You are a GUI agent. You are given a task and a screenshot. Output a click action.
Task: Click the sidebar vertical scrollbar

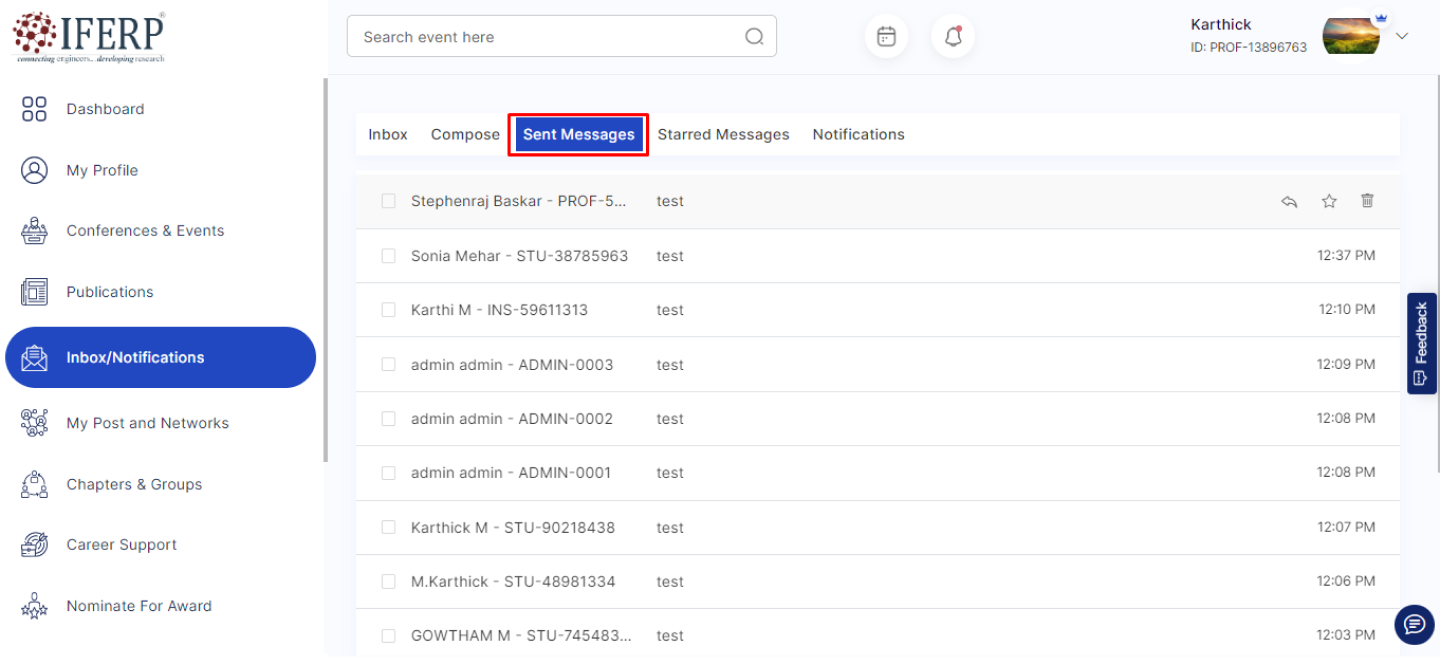(325, 270)
